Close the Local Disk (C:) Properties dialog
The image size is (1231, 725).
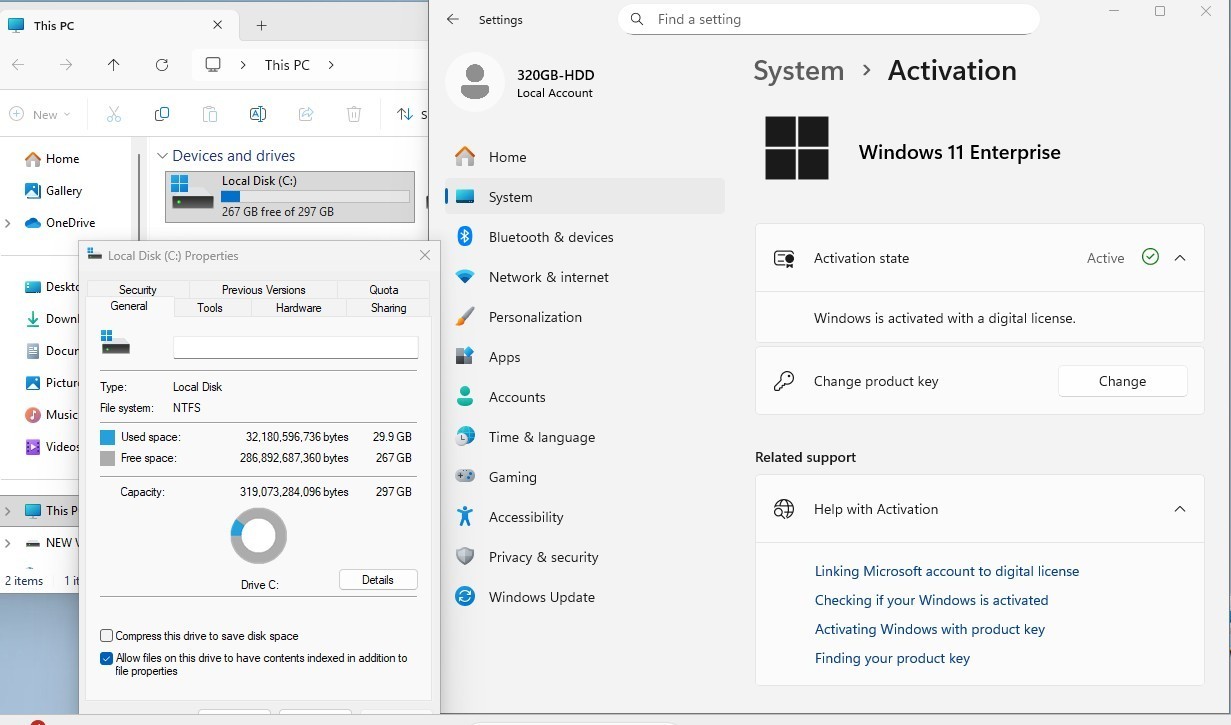(425, 255)
